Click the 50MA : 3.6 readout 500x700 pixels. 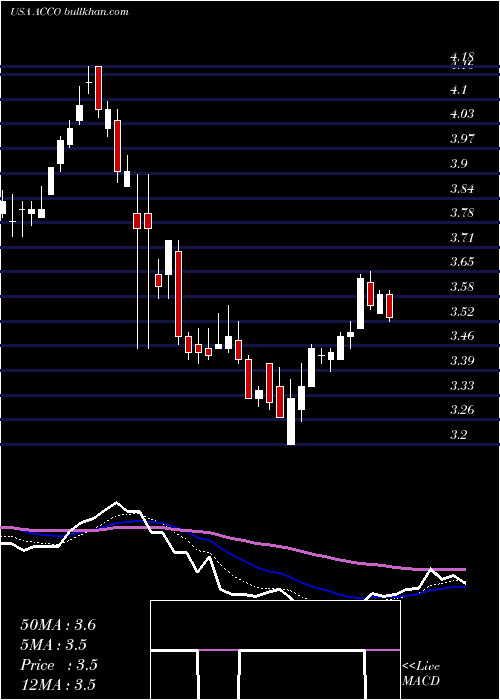pyautogui.click(x=58, y=625)
